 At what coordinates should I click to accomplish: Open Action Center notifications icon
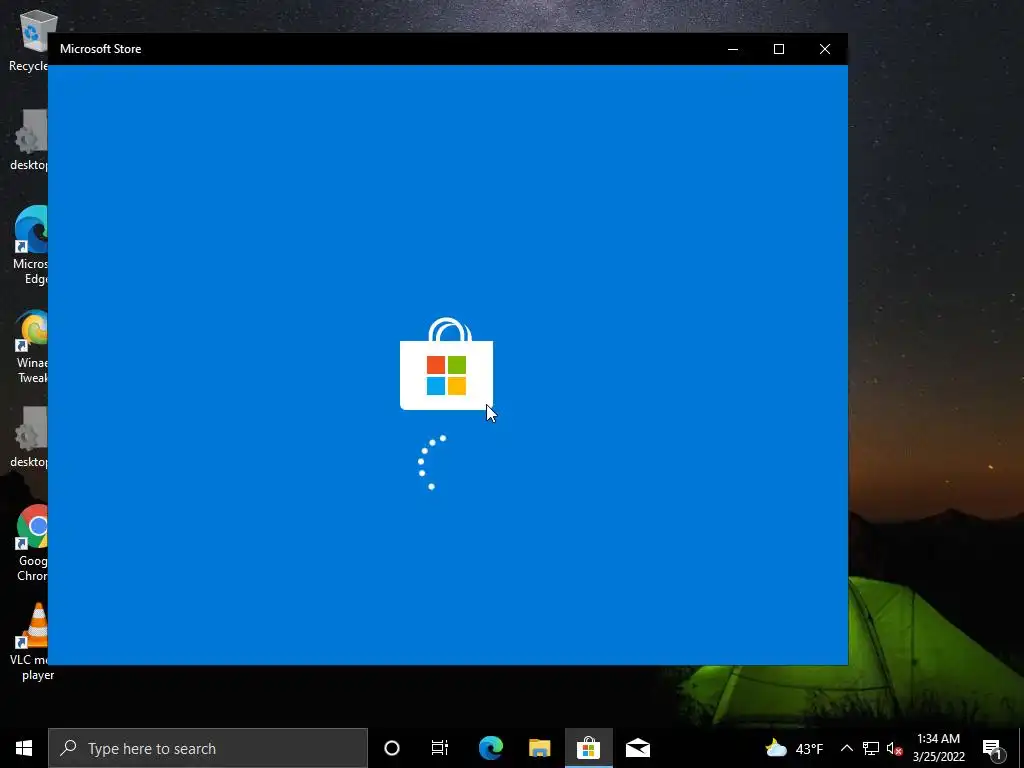point(992,748)
